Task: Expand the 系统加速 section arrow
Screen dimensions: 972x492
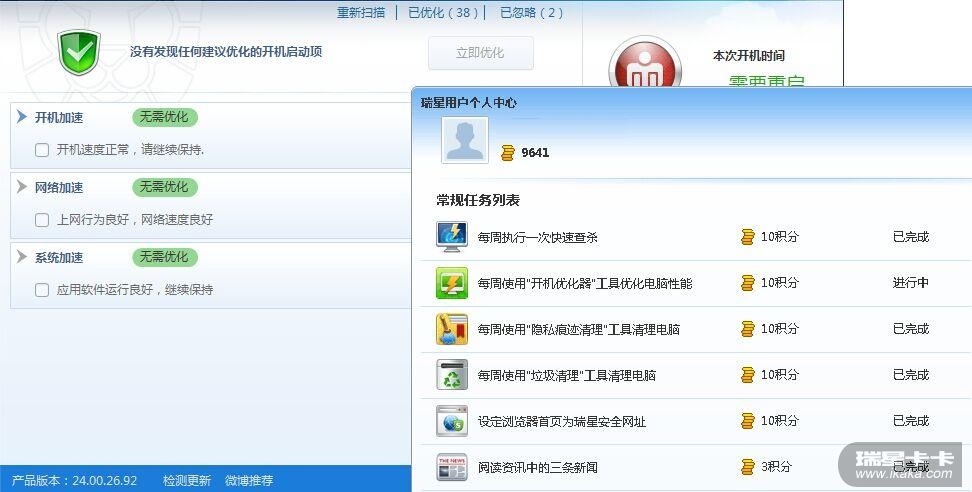Action: click(22, 257)
